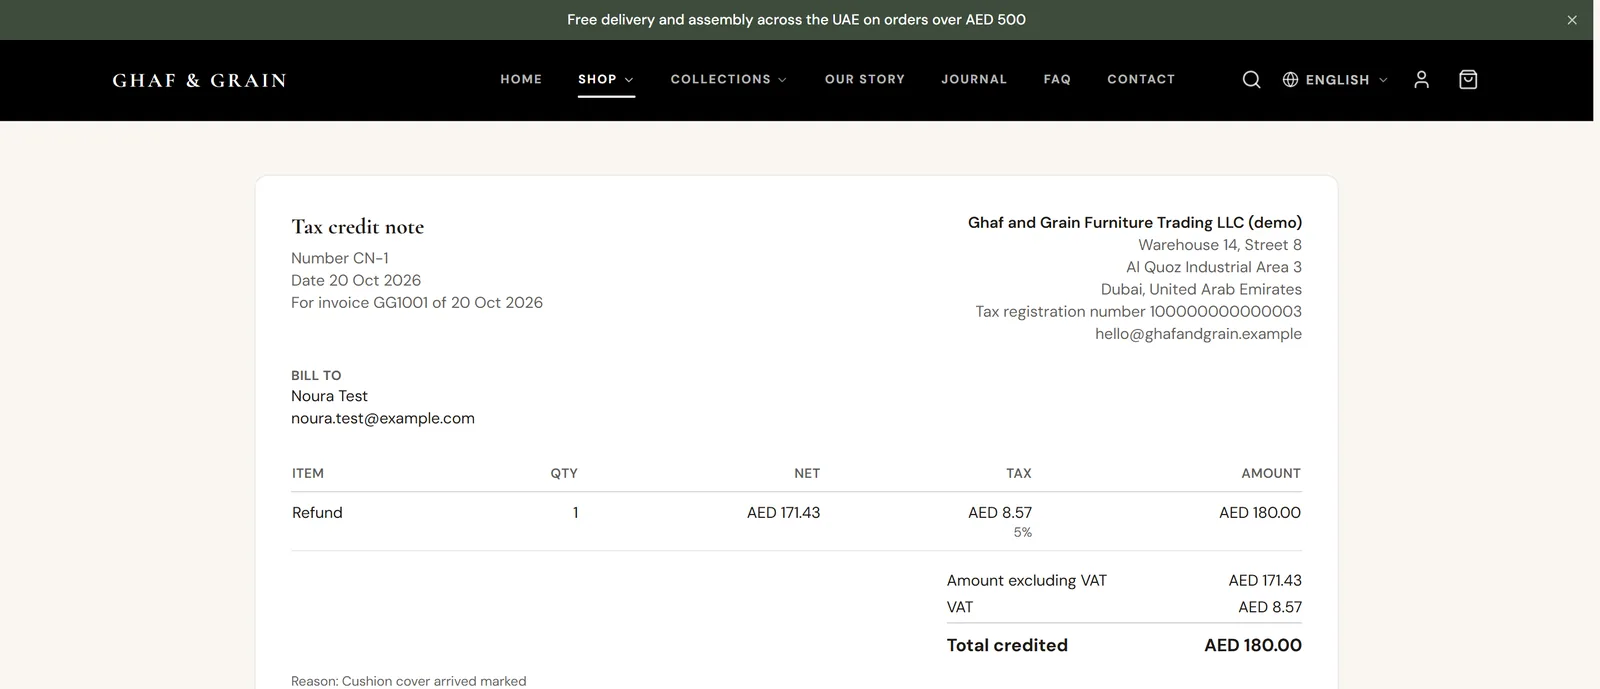Click the Tax credit note heading
Viewport: 1600px width, 689px height.
click(x=358, y=227)
